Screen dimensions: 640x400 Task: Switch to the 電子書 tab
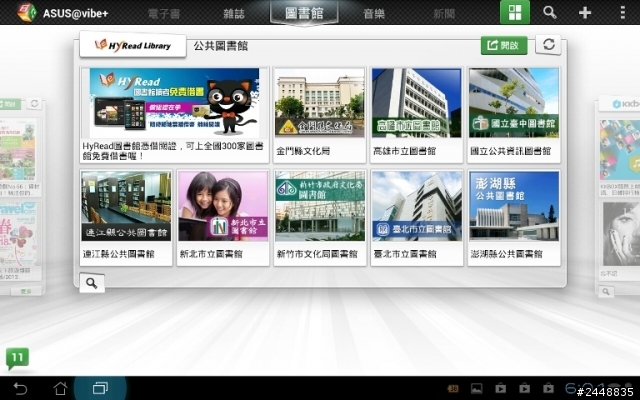point(164,14)
